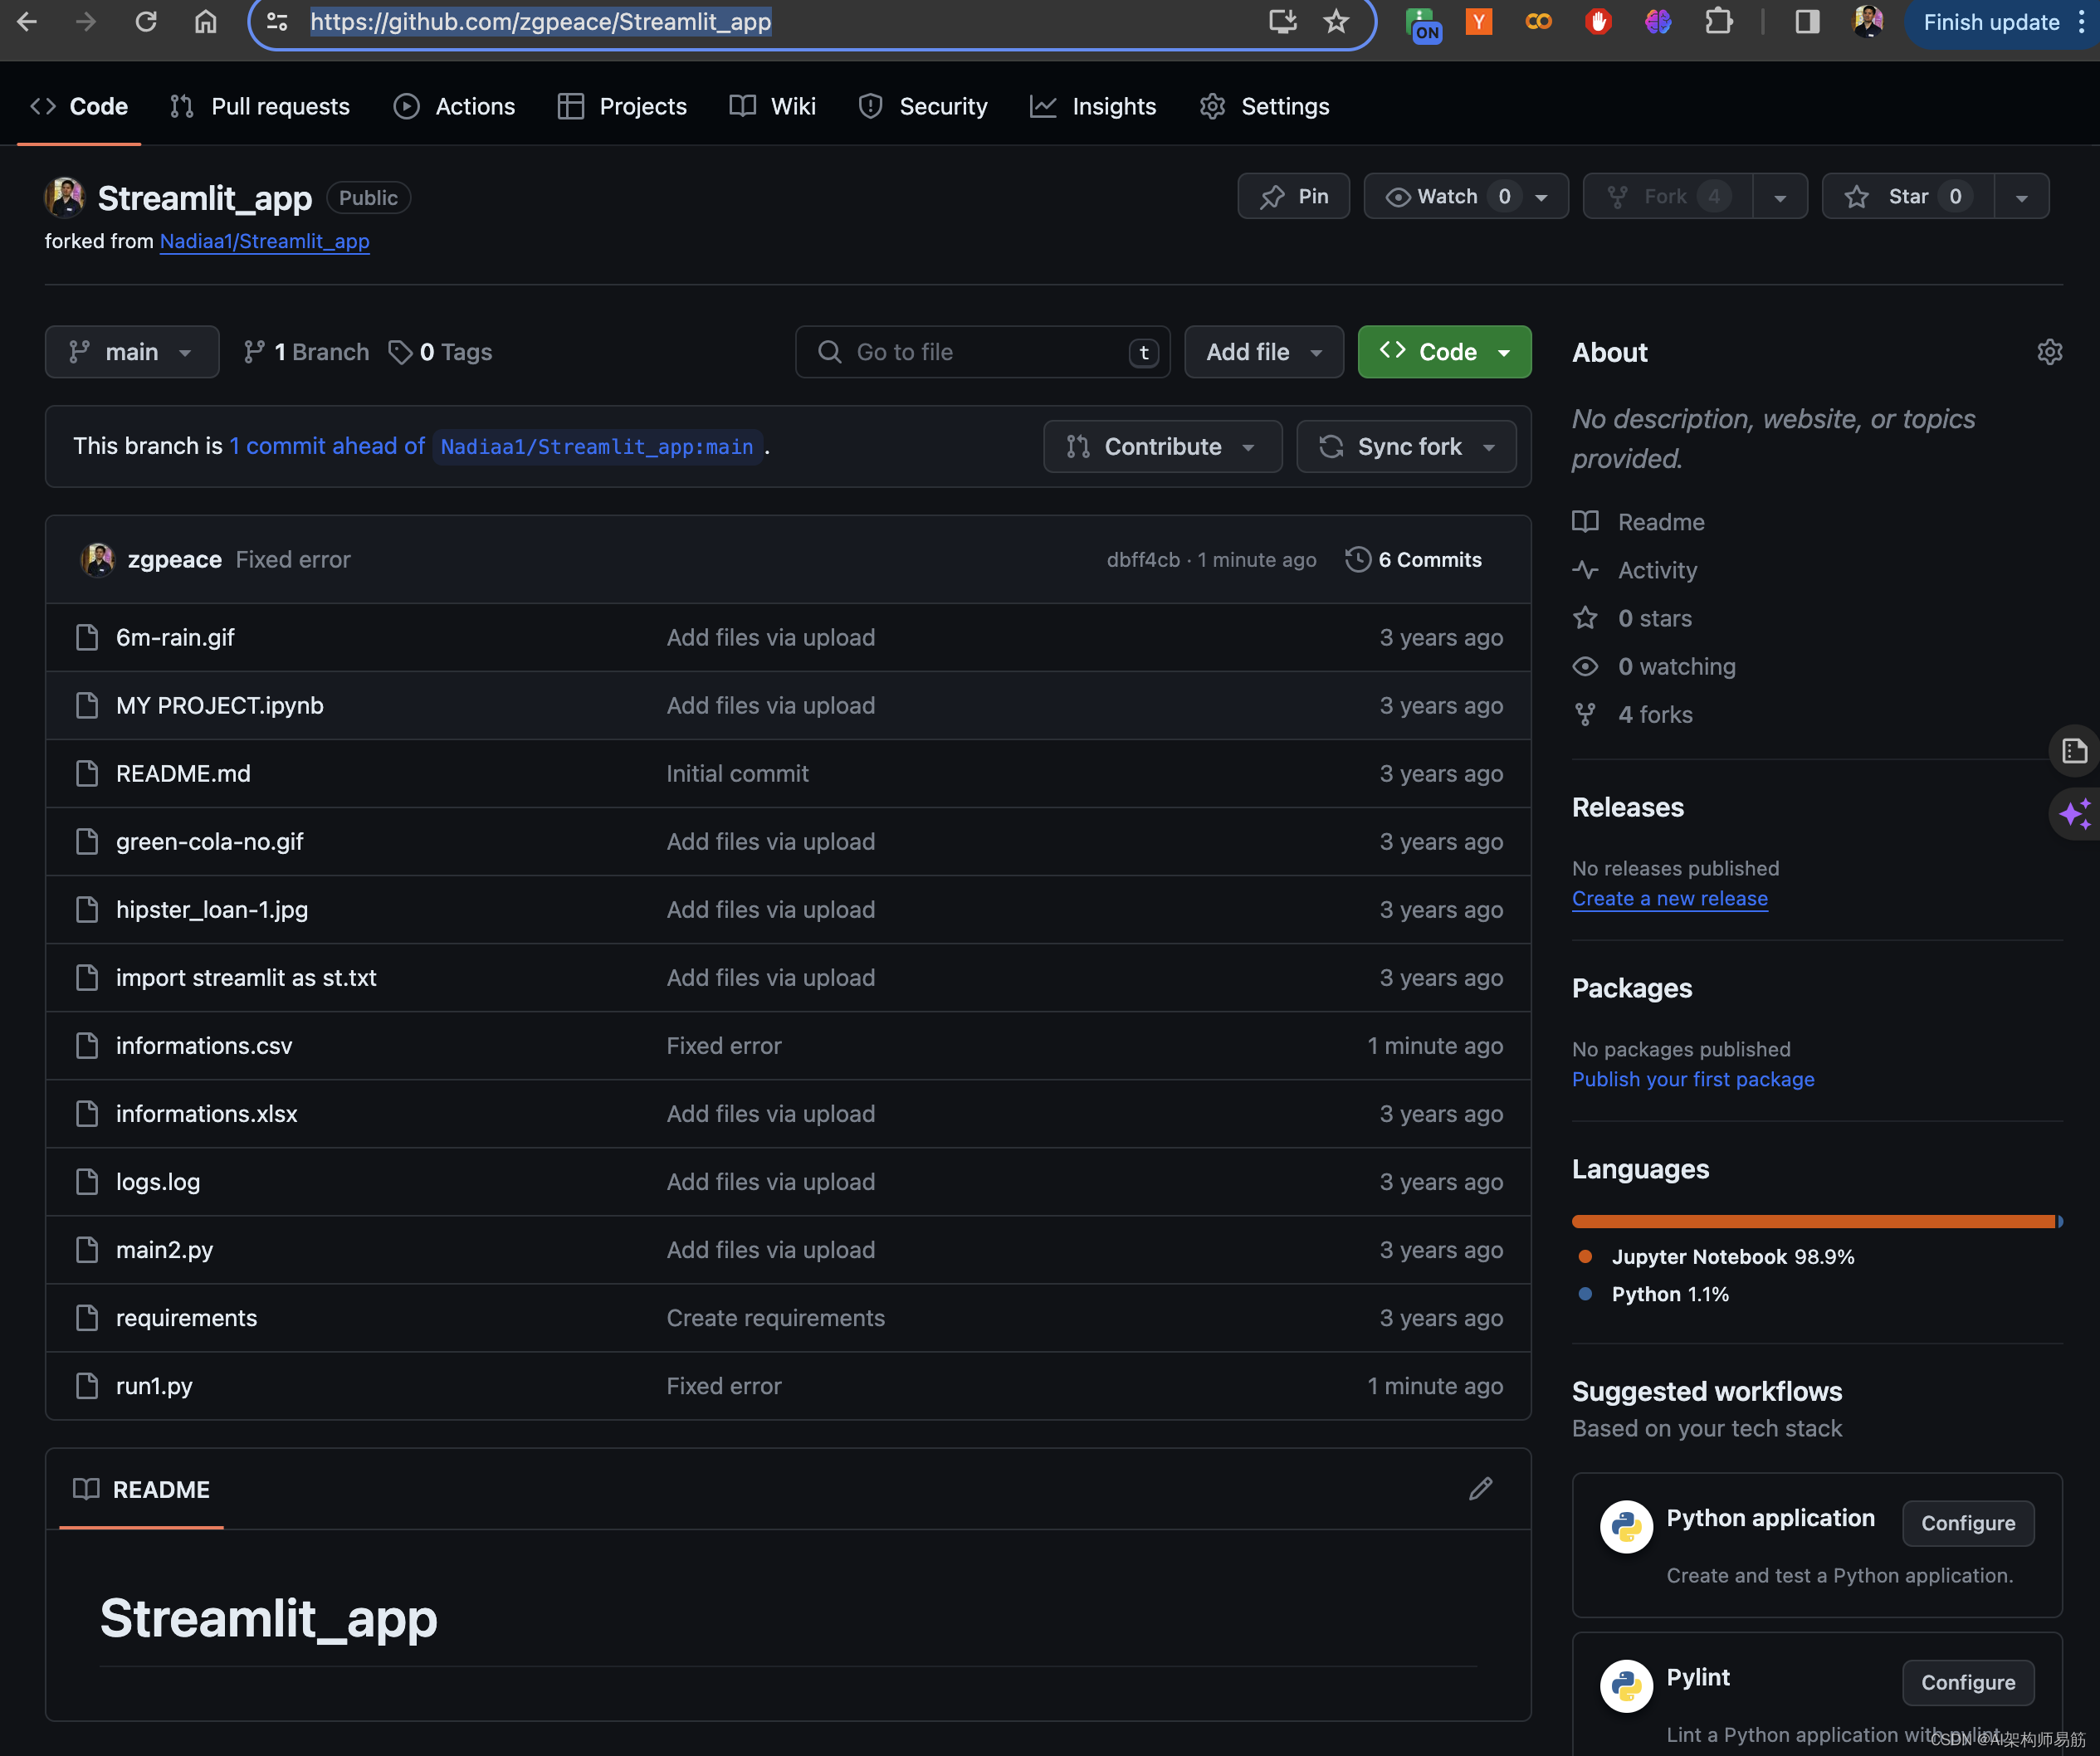2100x1756 pixels.
Task: Select the README tab below file list
Action: (x=141, y=1489)
